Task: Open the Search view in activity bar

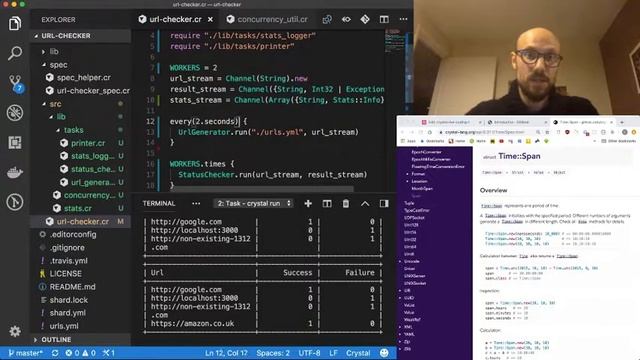Action: 15,53
